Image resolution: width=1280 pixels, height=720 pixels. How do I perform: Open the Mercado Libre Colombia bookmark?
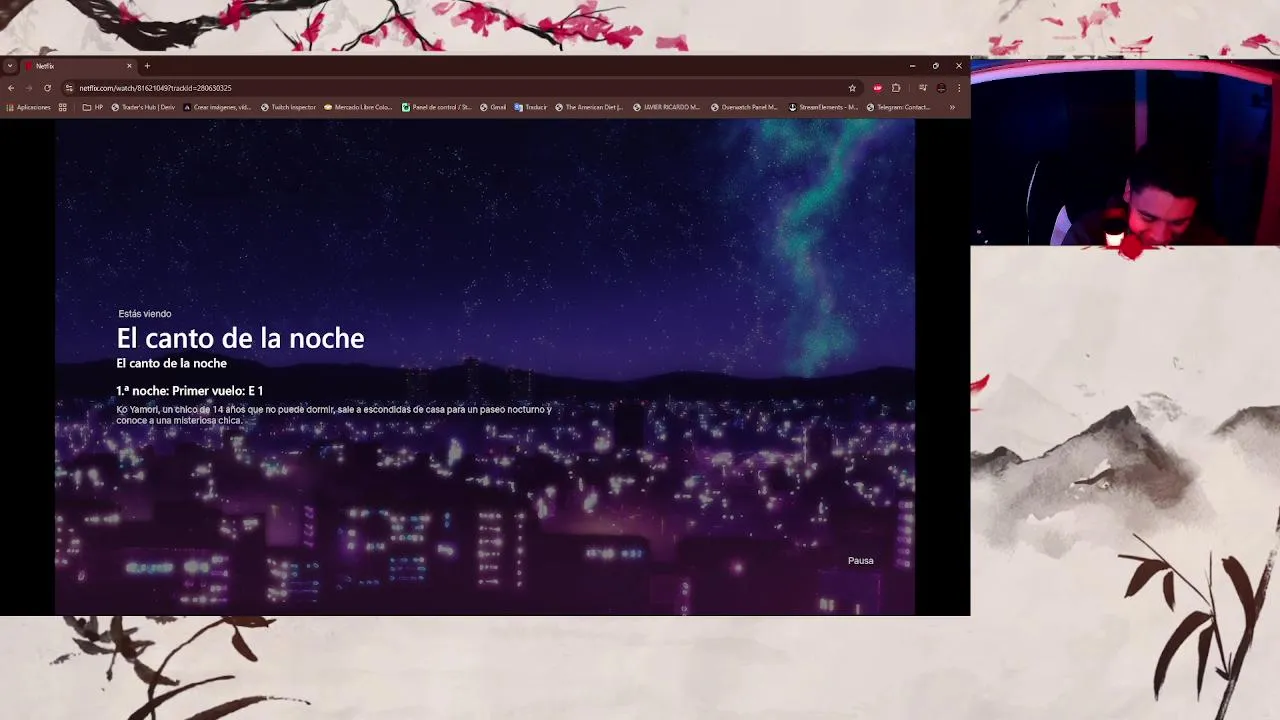click(358, 107)
